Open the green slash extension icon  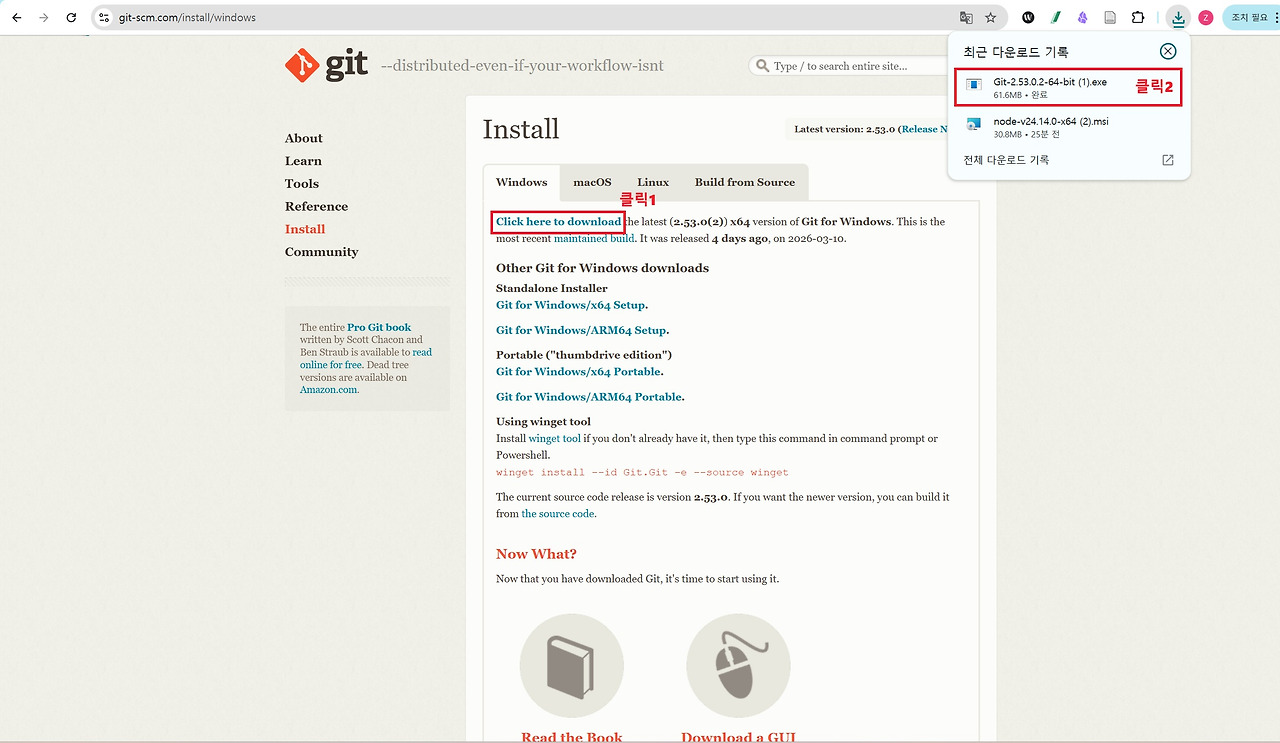tap(1055, 18)
